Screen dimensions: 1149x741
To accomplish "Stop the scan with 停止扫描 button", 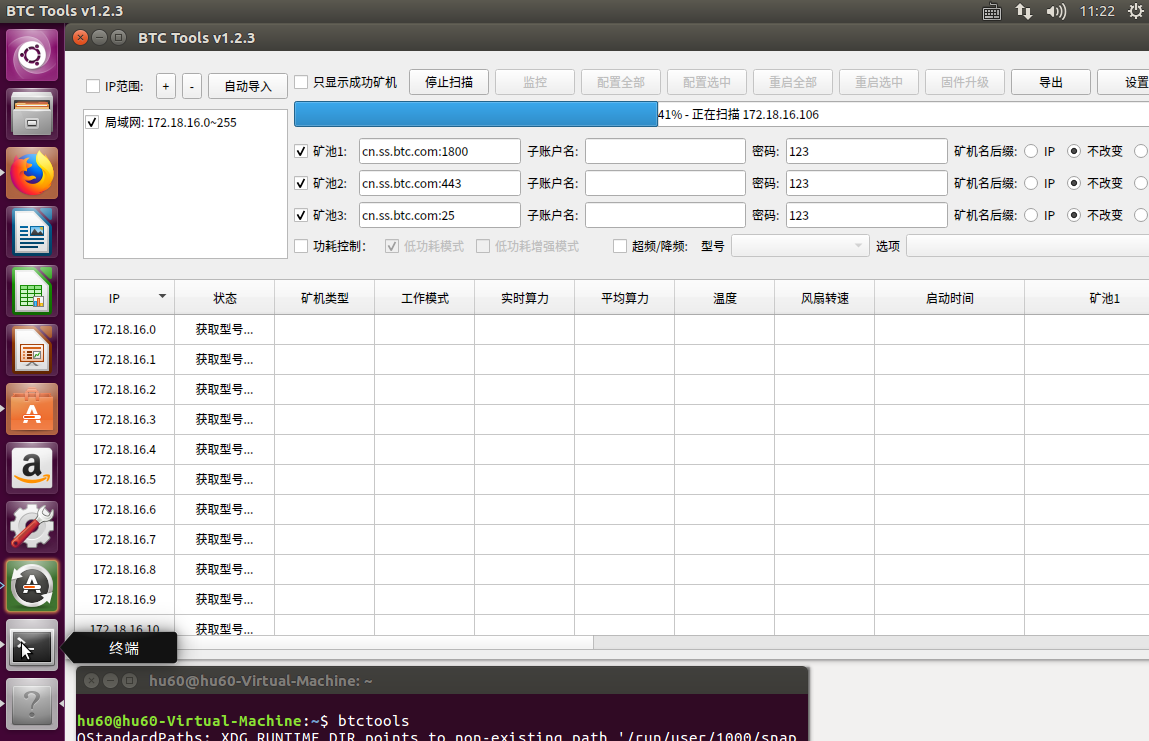I will tap(448, 82).
